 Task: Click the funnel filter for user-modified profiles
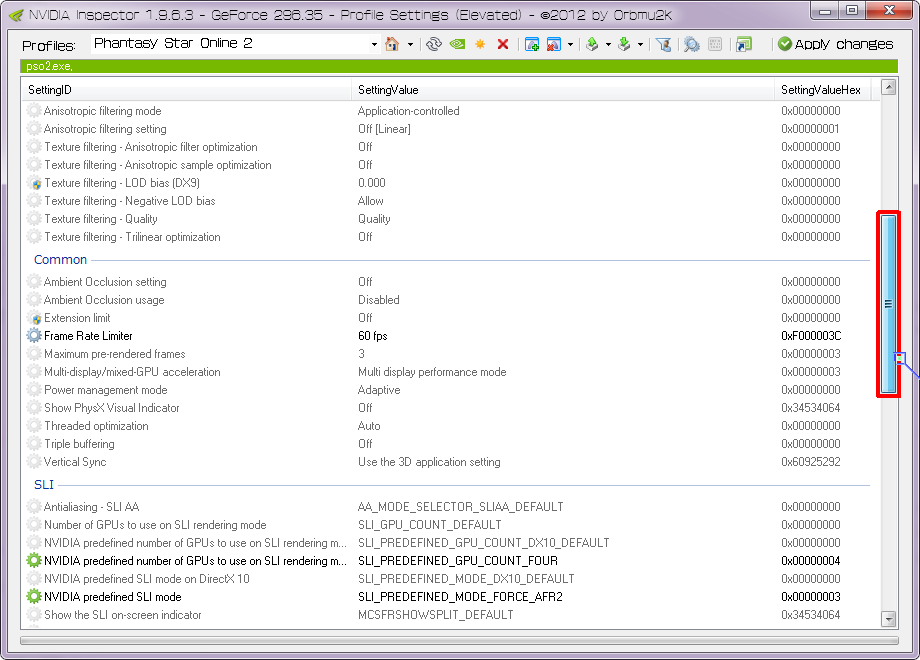664,44
